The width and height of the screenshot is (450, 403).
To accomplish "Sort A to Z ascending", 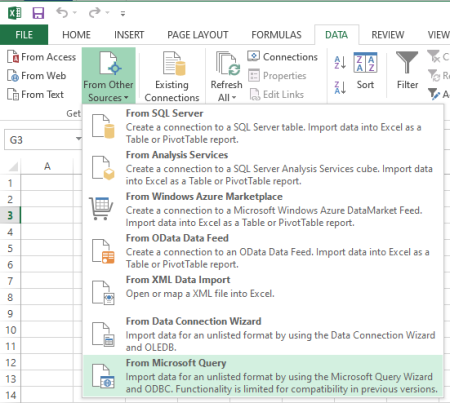I will (340, 62).
